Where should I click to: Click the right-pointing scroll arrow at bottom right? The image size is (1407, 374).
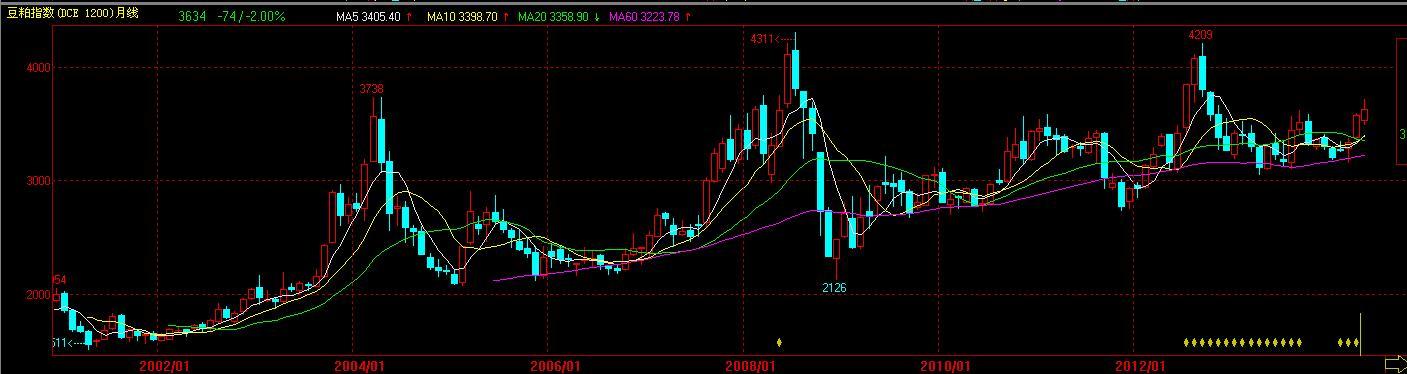tap(1394, 363)
